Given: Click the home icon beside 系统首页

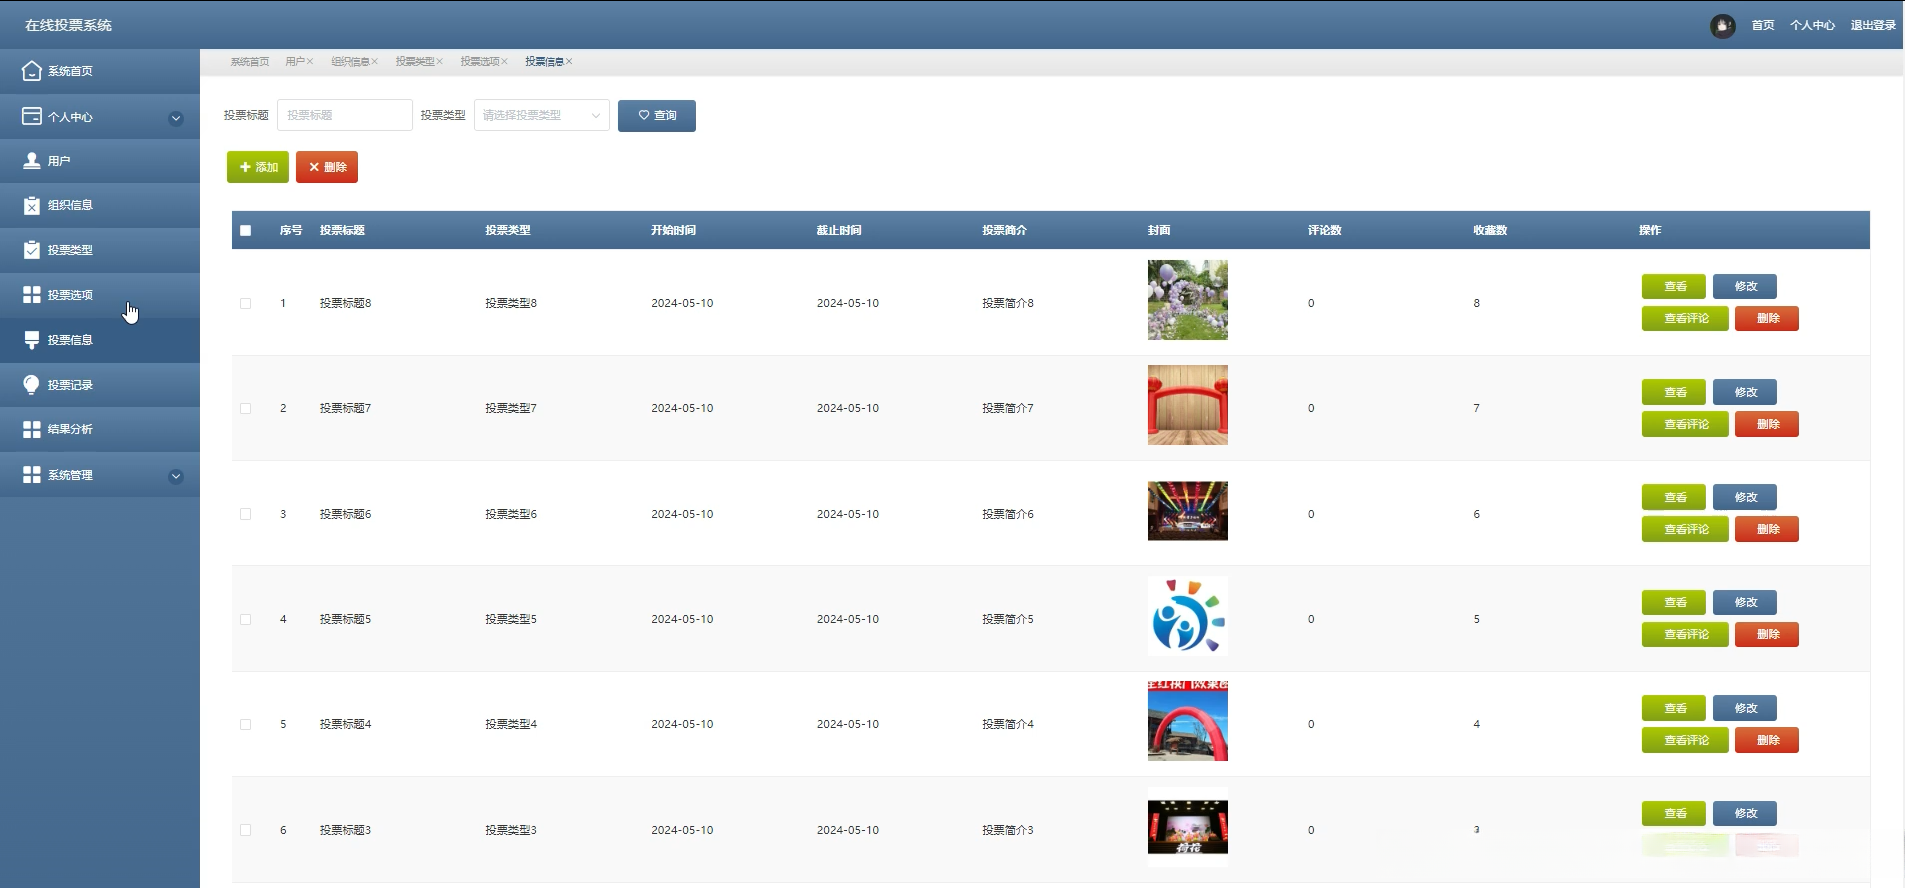Looking at the screenshot, I should pos(32,71).
